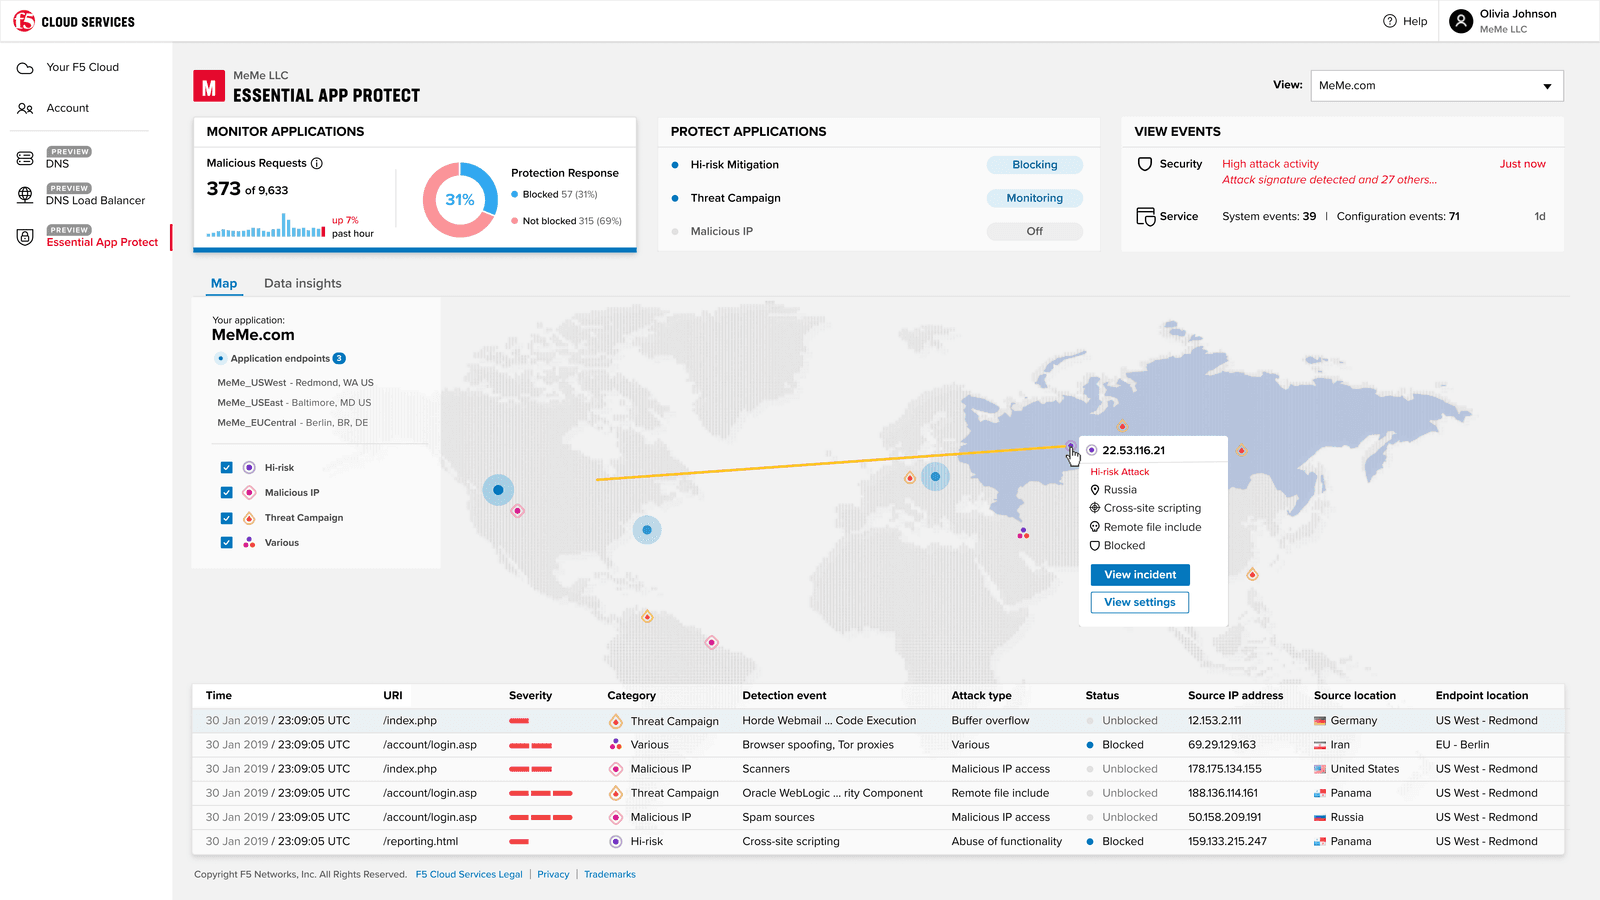Select the Your F5 Cloud sidebar icon
This screenshot has width=1600, height=900.
[x=24, y=67]
